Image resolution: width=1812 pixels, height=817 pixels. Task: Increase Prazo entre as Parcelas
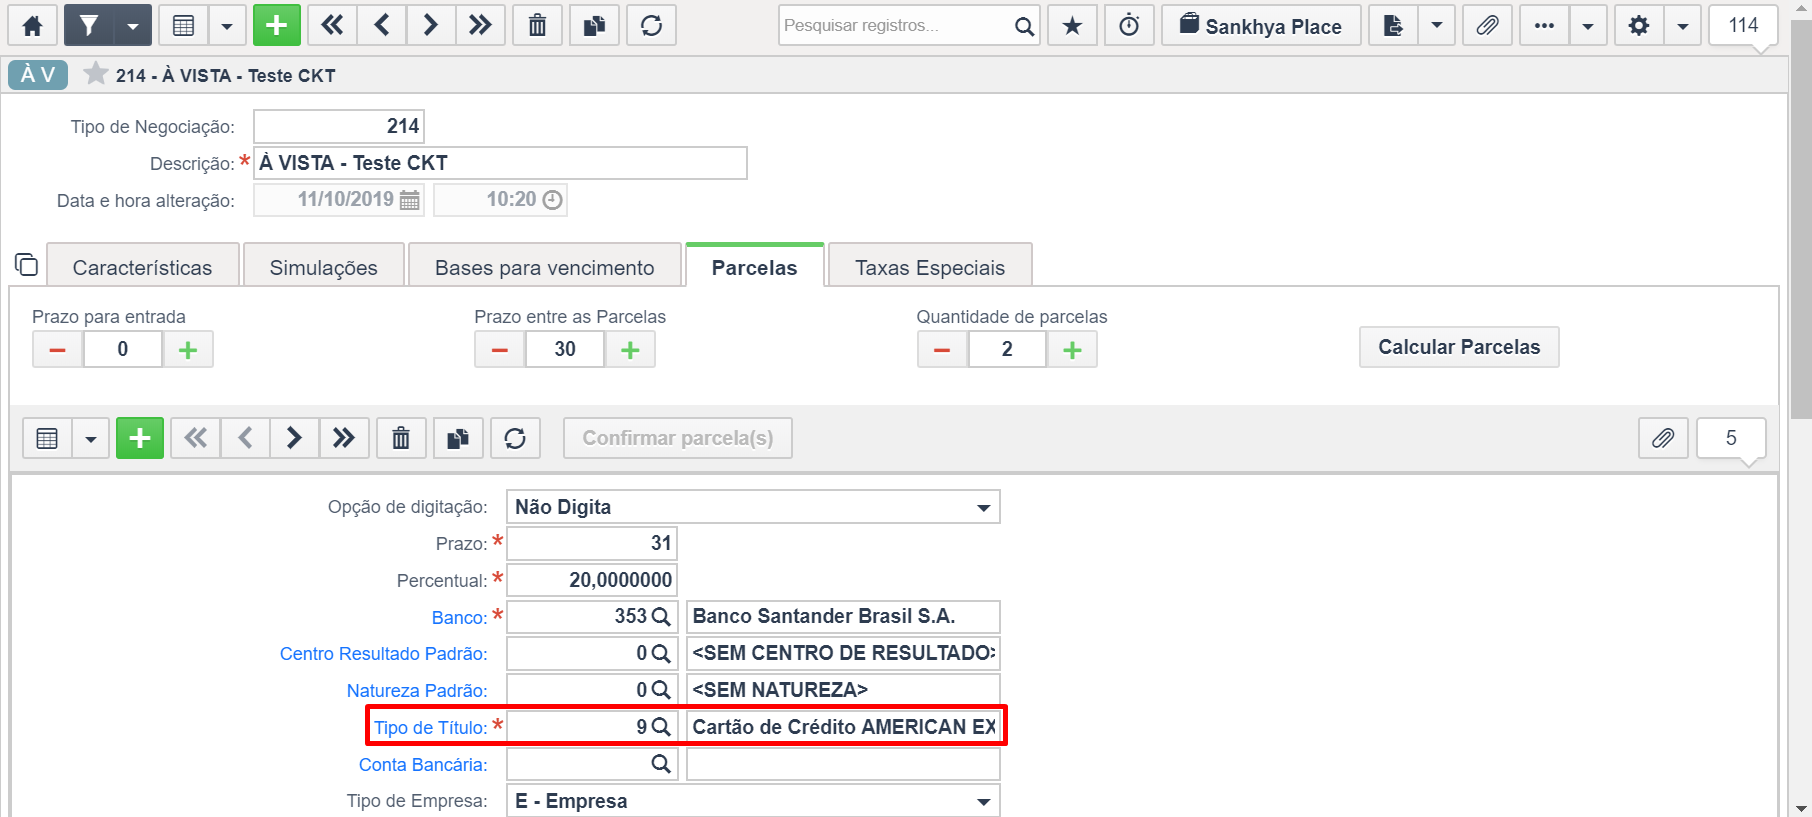click(x=630, y=349)
